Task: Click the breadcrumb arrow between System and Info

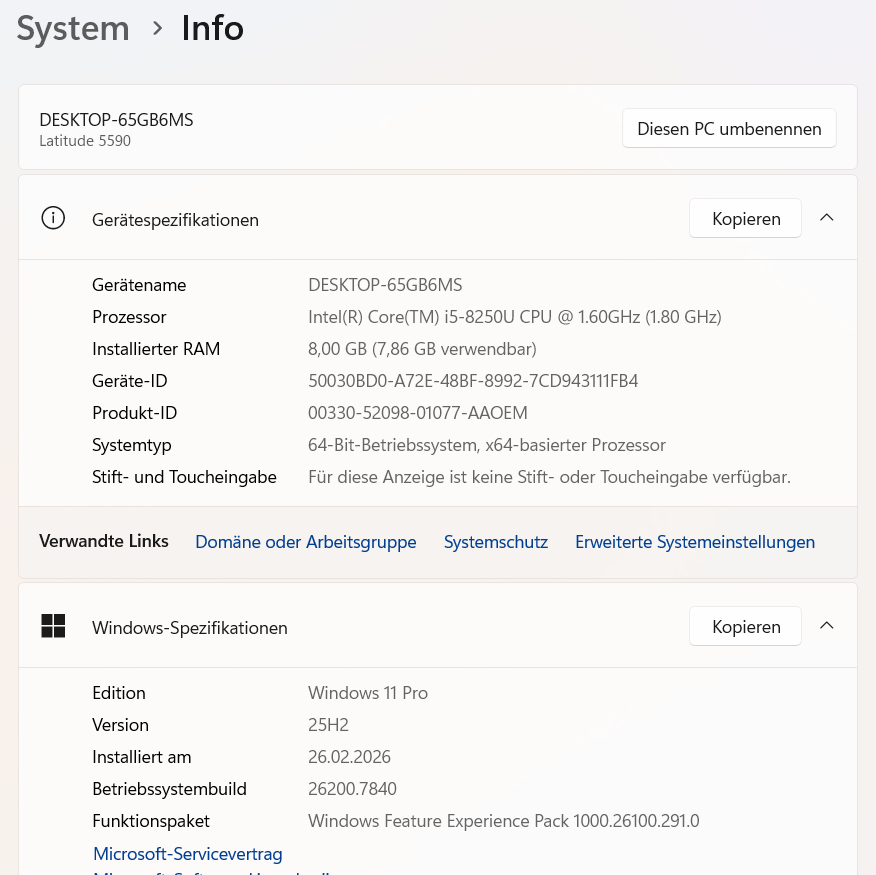Action: pyautogui.click(x=157, y=28)
